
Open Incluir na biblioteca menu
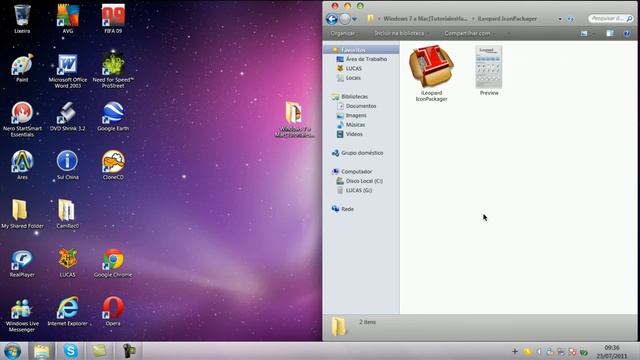[x=401, y=33]
